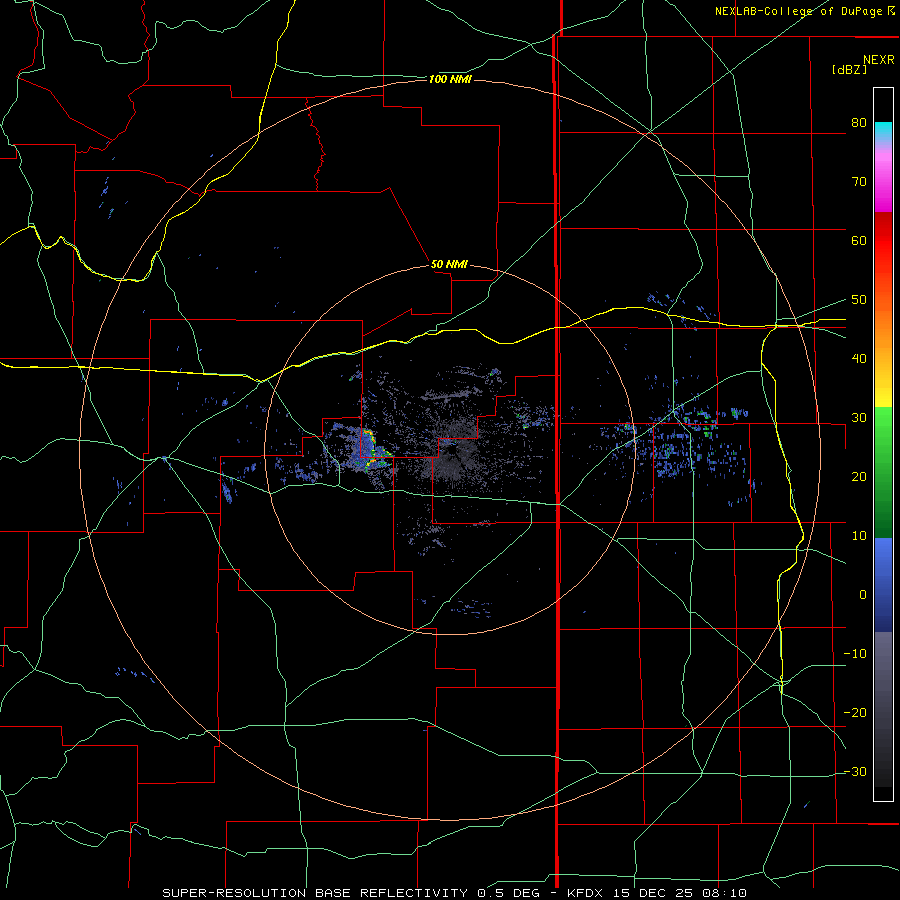This screenshot has height=900, width=900.
Task: Click the 100 NMI range ring label
Action: (450, 79)
